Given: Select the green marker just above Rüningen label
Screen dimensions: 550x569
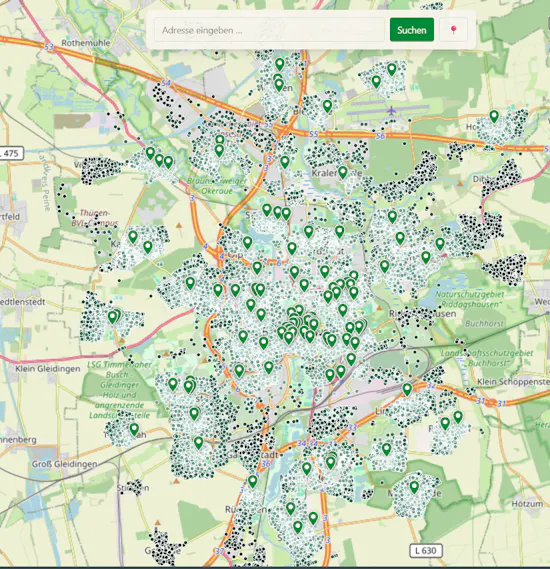Looking at the screenshot, I should 253,482.
